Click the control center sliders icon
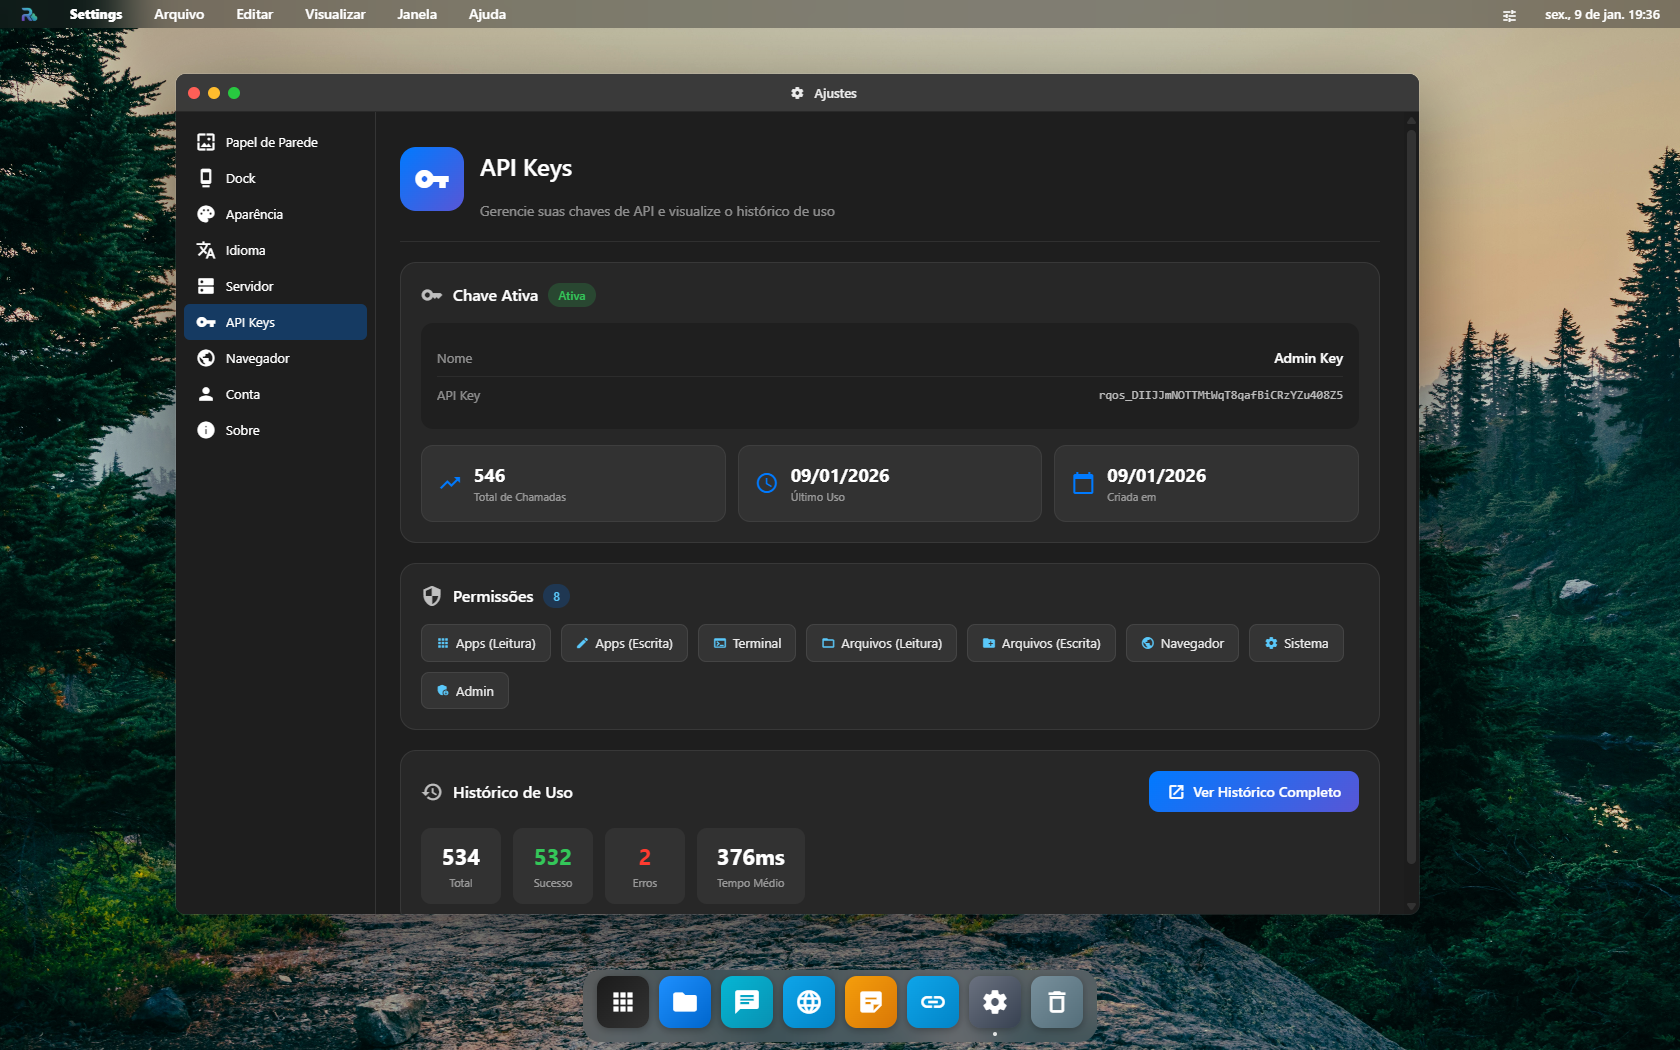Image resolution: width=1680 pixels, height=1050 pixels. pos(1509,15)
